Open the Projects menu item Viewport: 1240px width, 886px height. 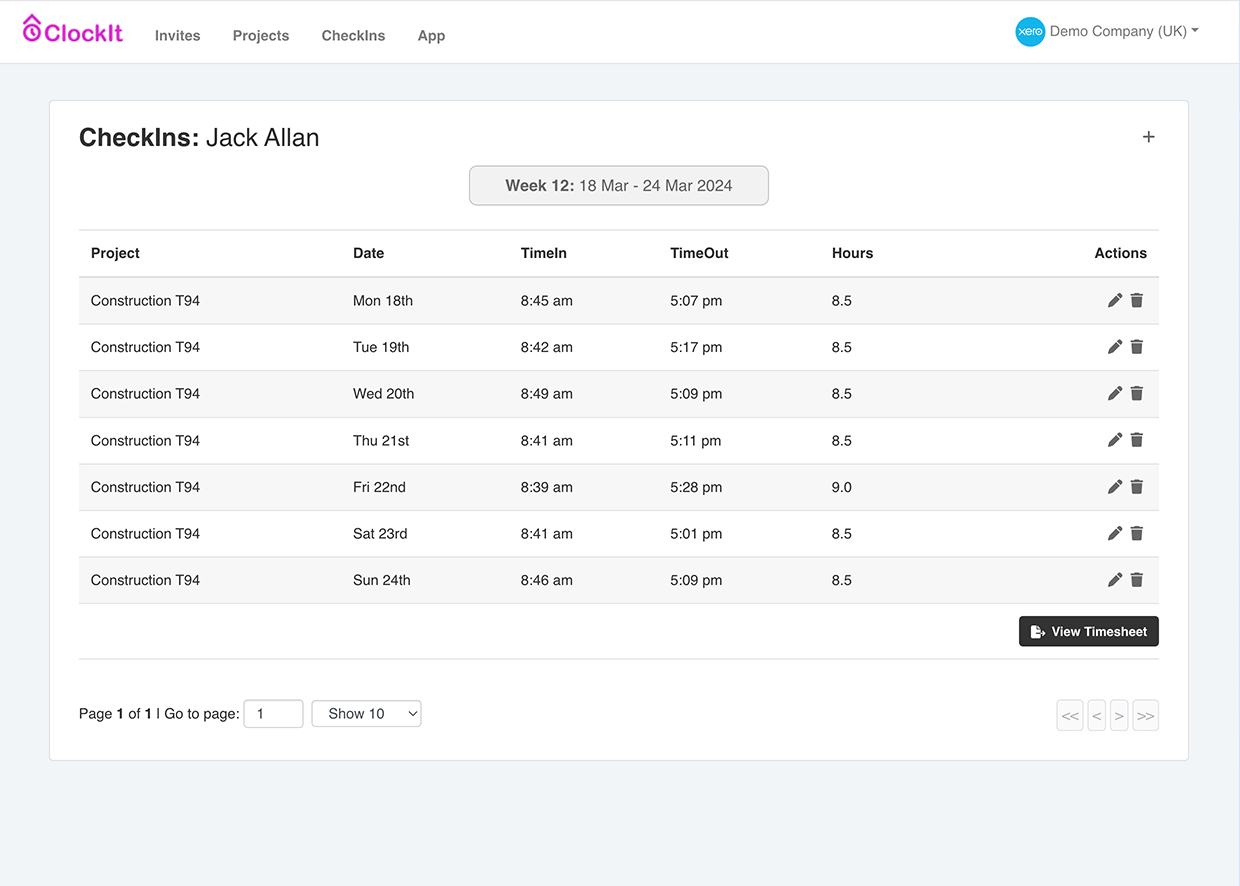pyautogui.click(x=261, y=35)
